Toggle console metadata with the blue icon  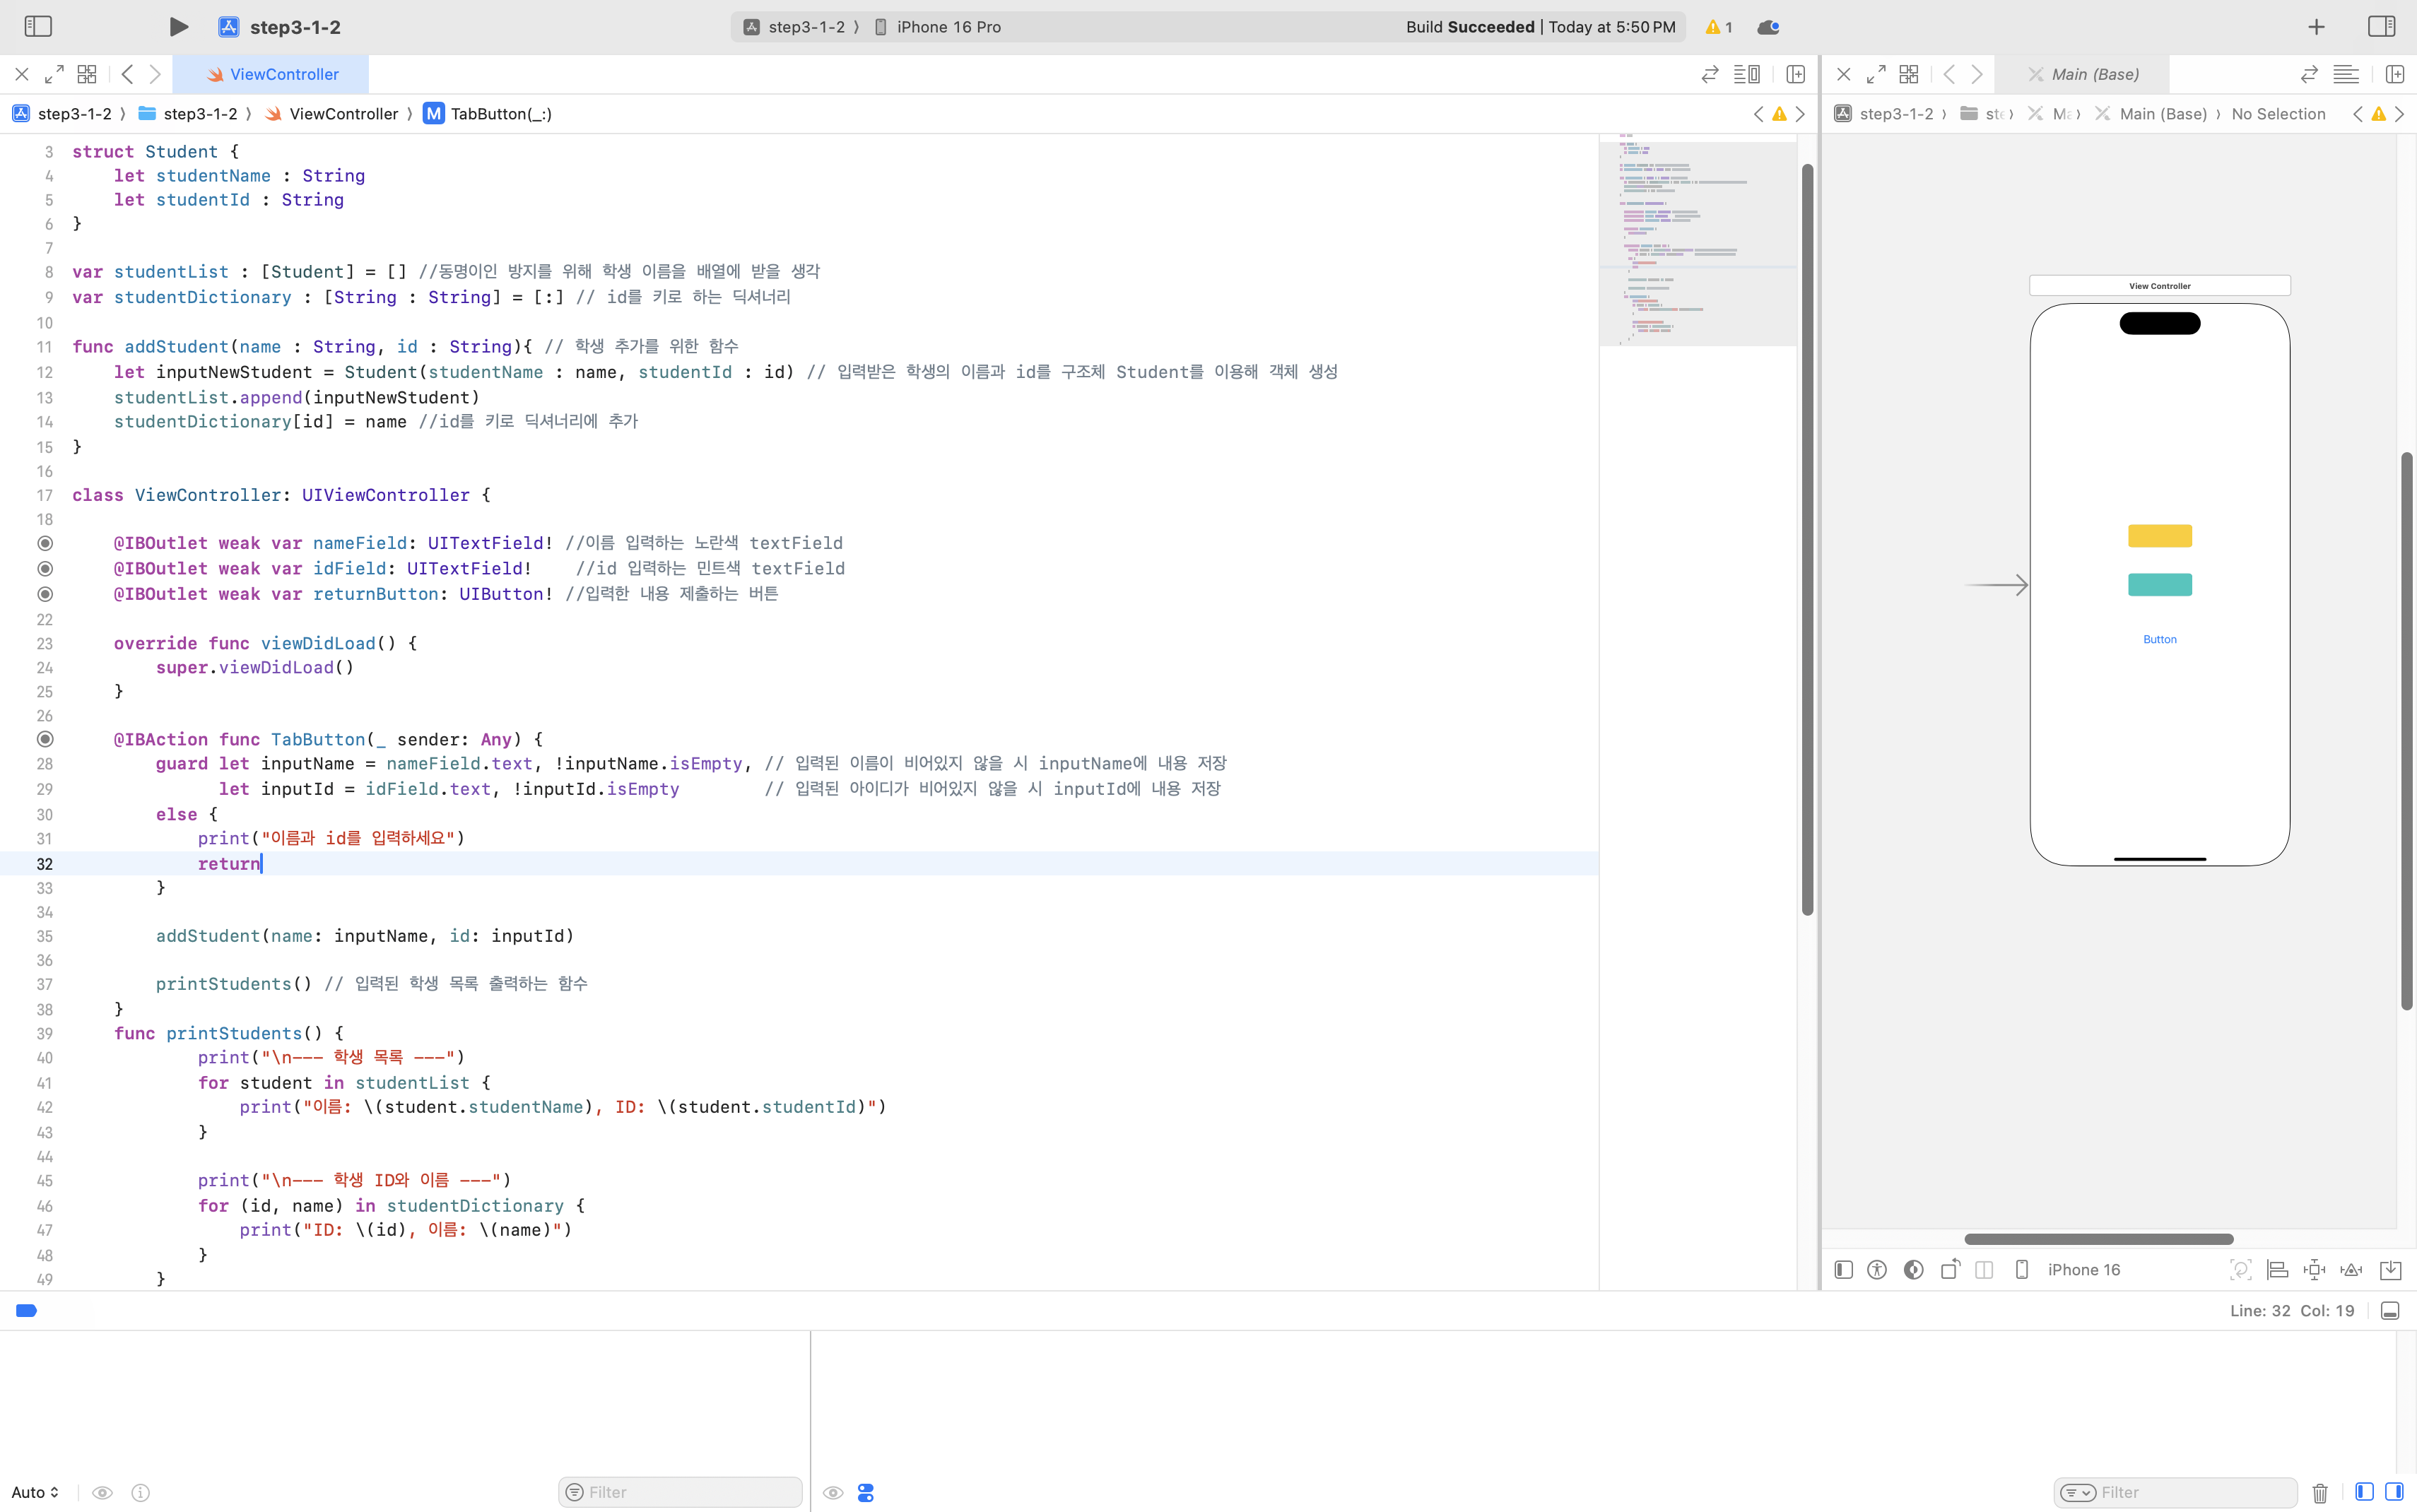click(x=866, y=1492)
